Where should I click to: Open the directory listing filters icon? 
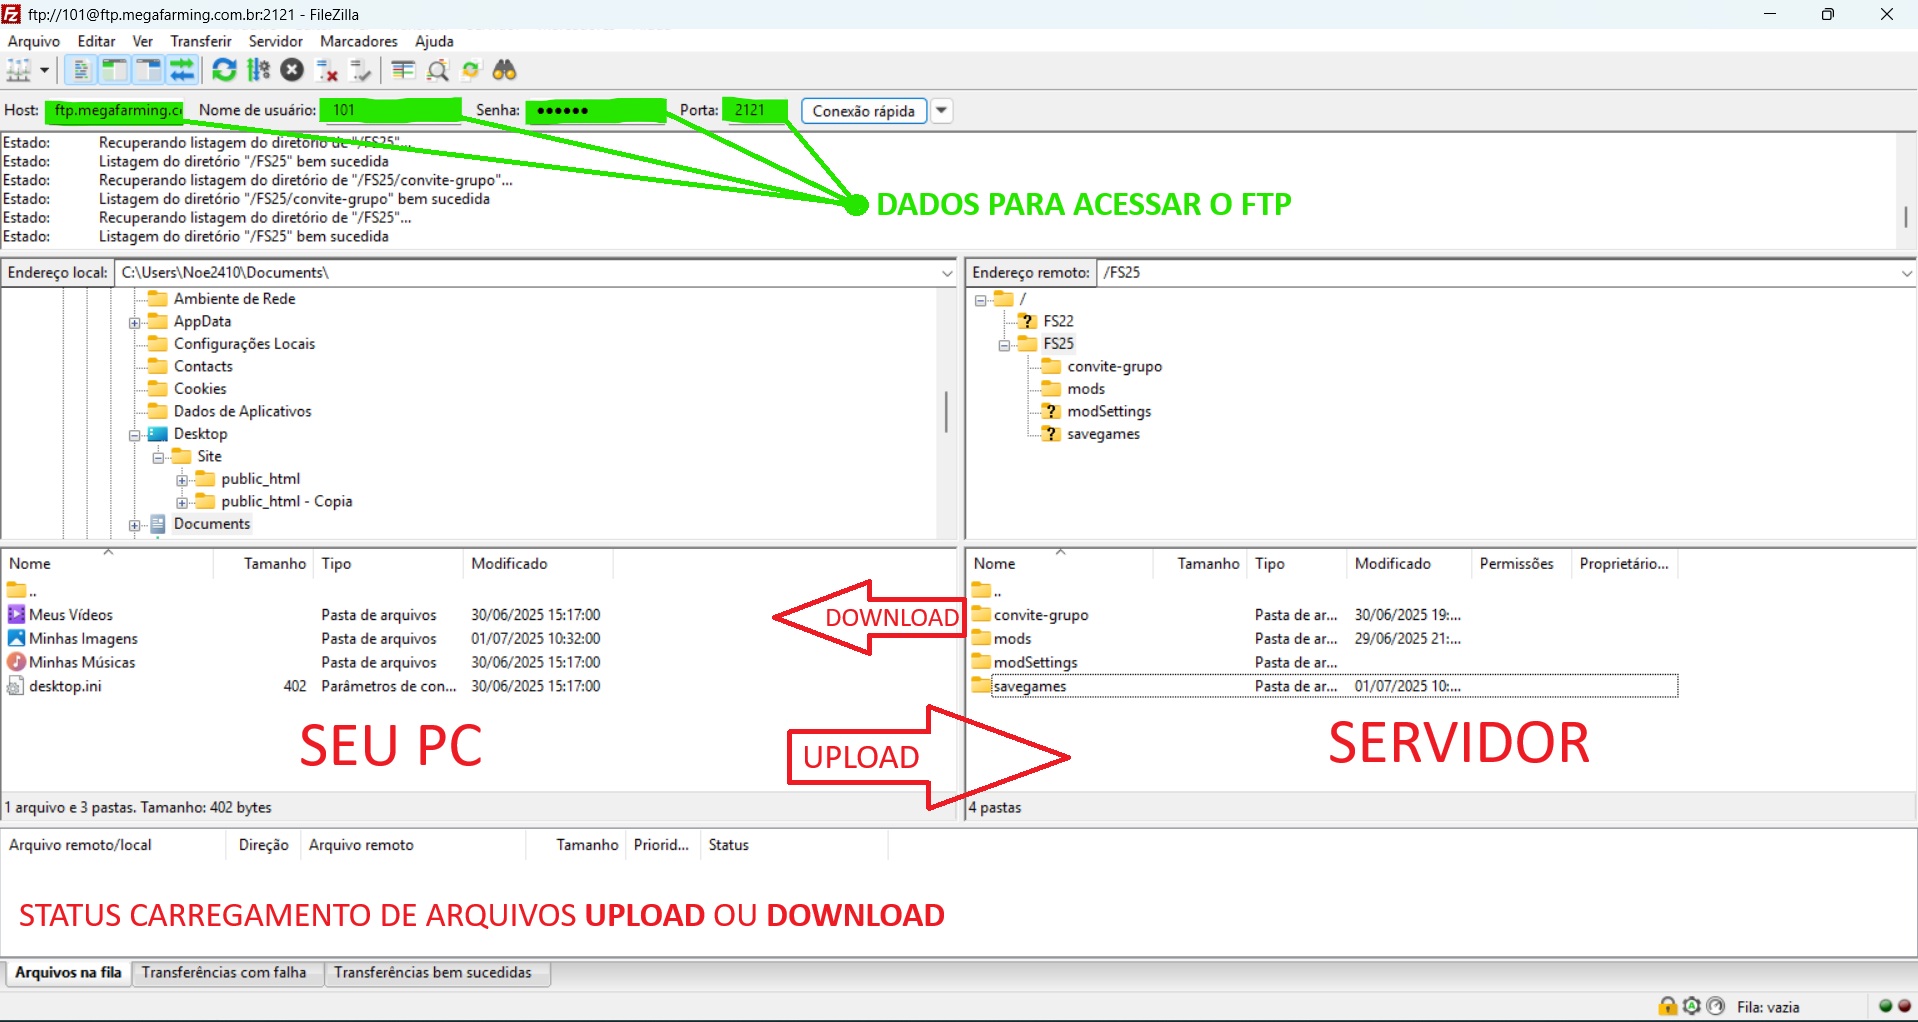pyautogui.click(x=403, y=70)
